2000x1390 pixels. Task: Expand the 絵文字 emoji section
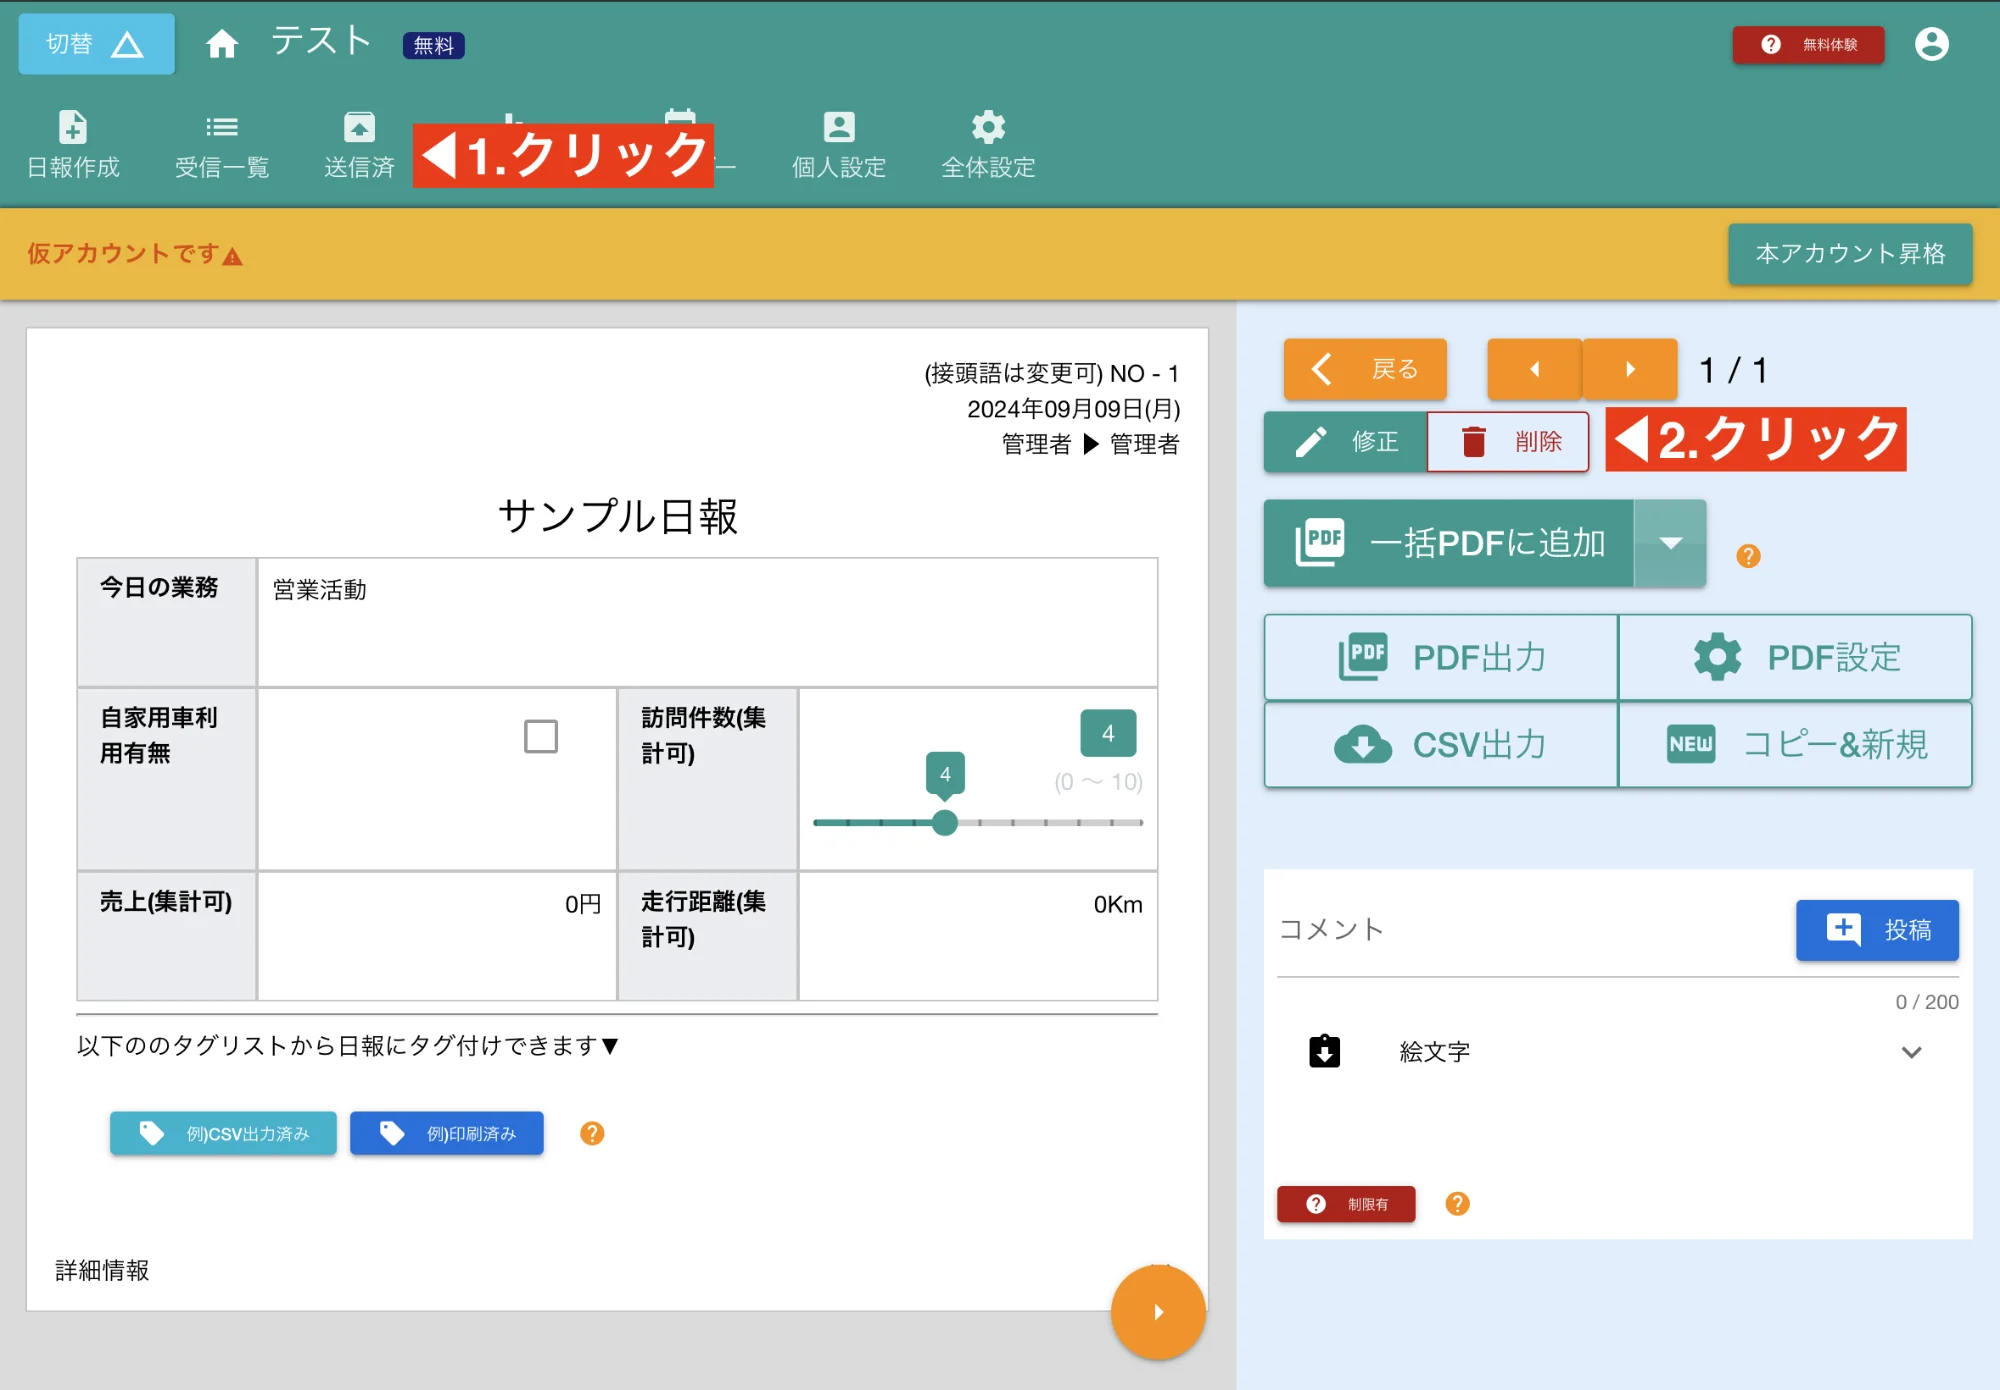coord(1913,1051)
